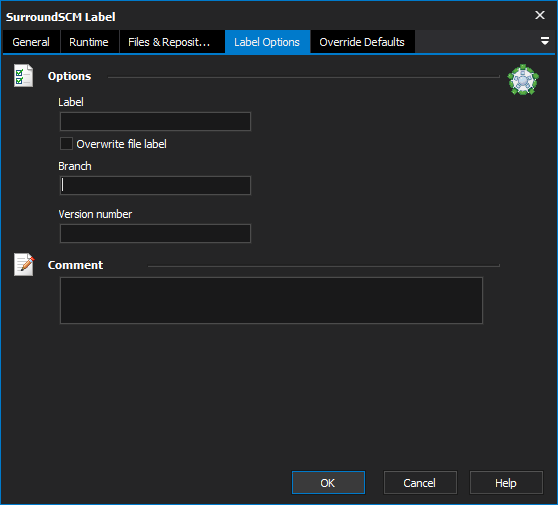558x505 pixels.
Task: Open the tab list dropdown arrow
Action: pos(544,41)
